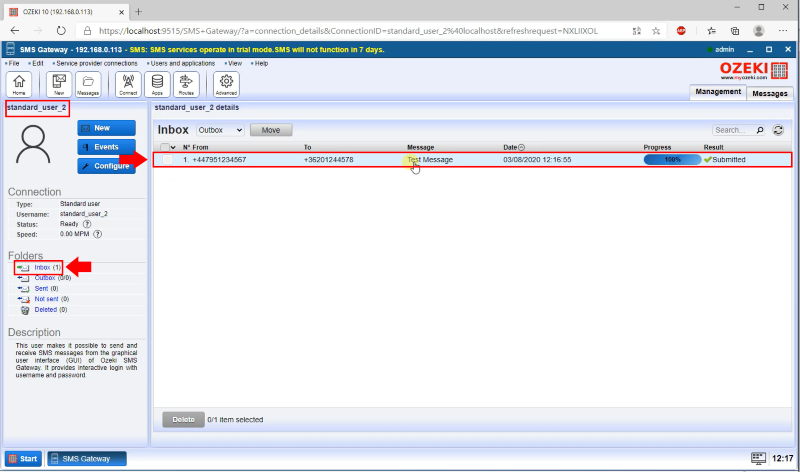Screen dimensions: 800x472
Task: Expand the arrow beside the header checkbox
Action: (173, 147)
